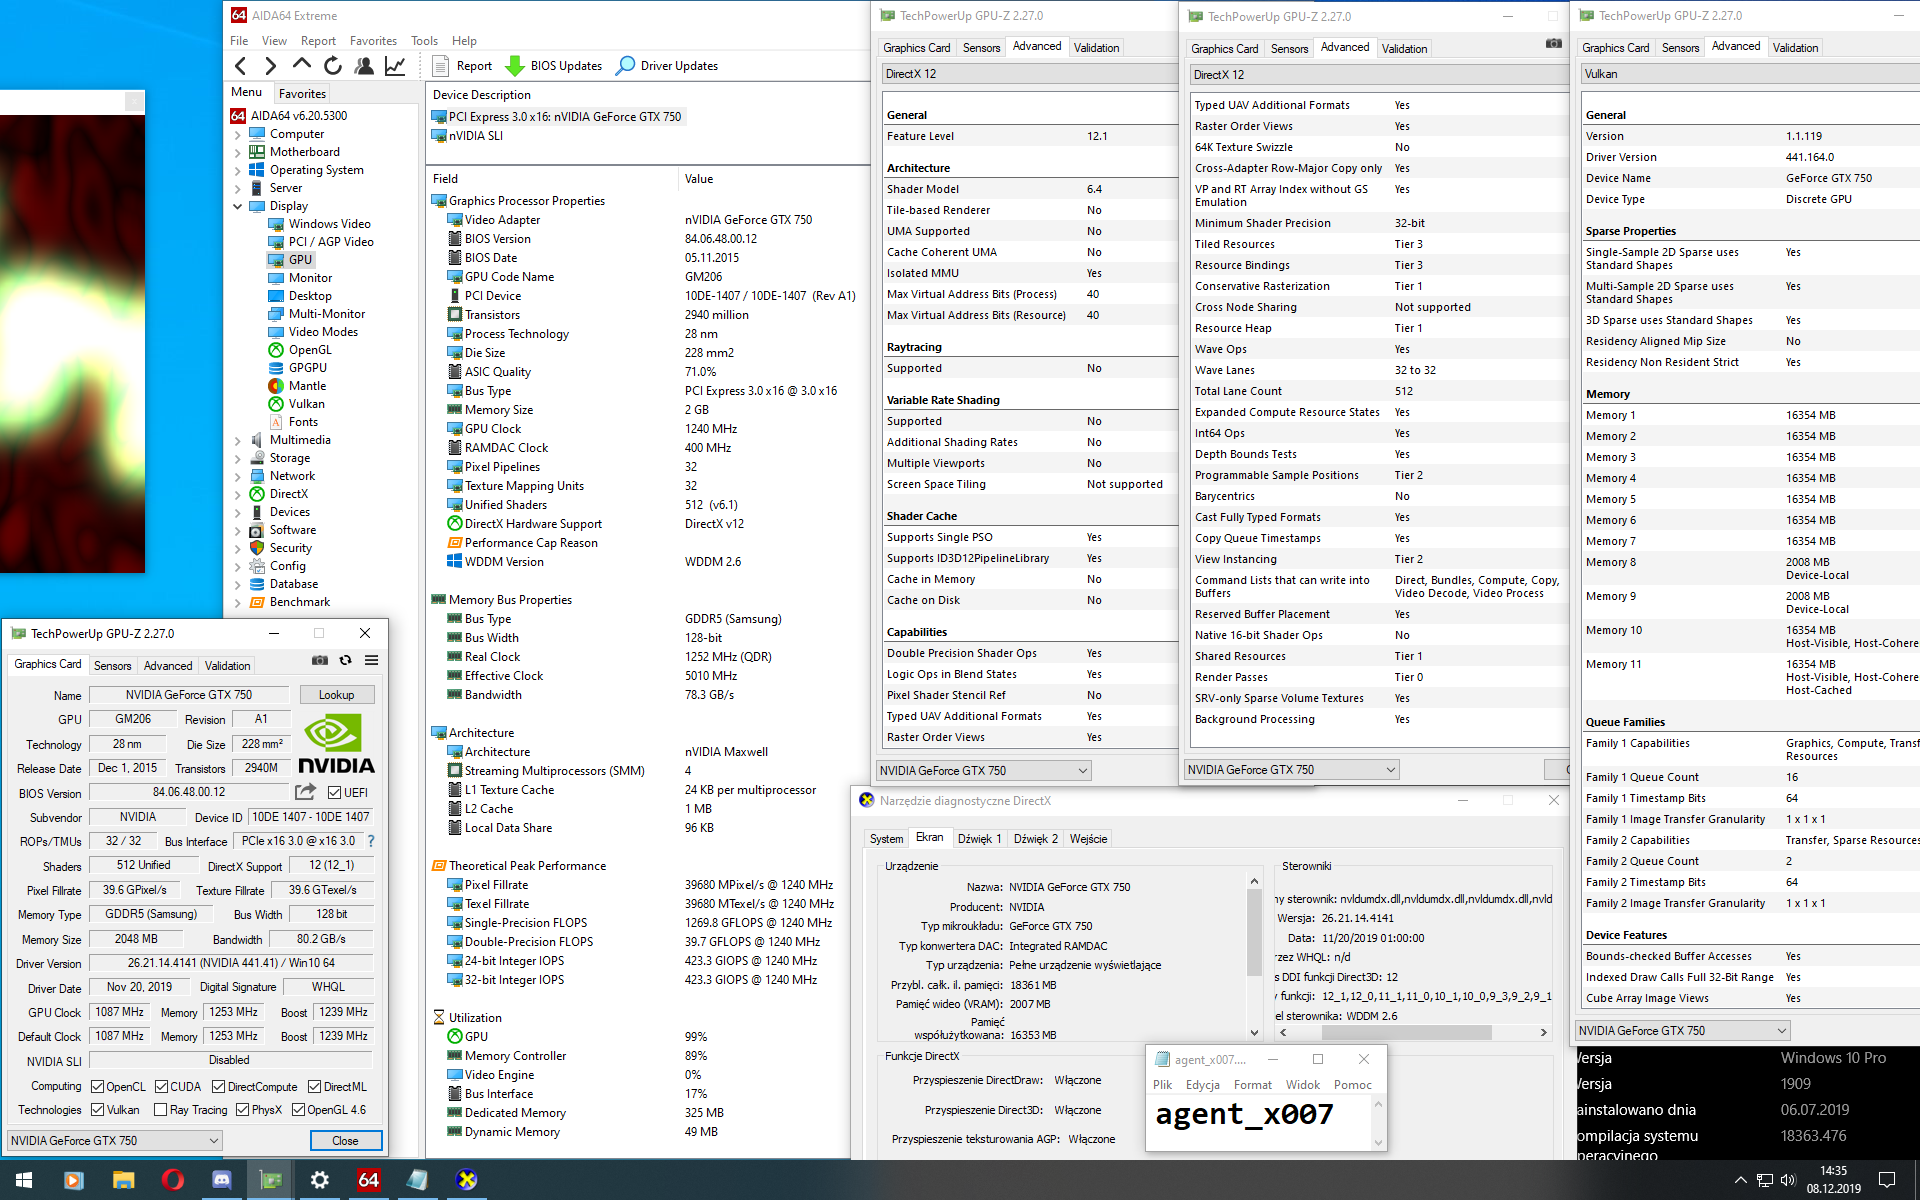Click AIDA64 user profile toolbar icon
The height and width of the screenshot is (1200, 1920).
click(364, 66)
